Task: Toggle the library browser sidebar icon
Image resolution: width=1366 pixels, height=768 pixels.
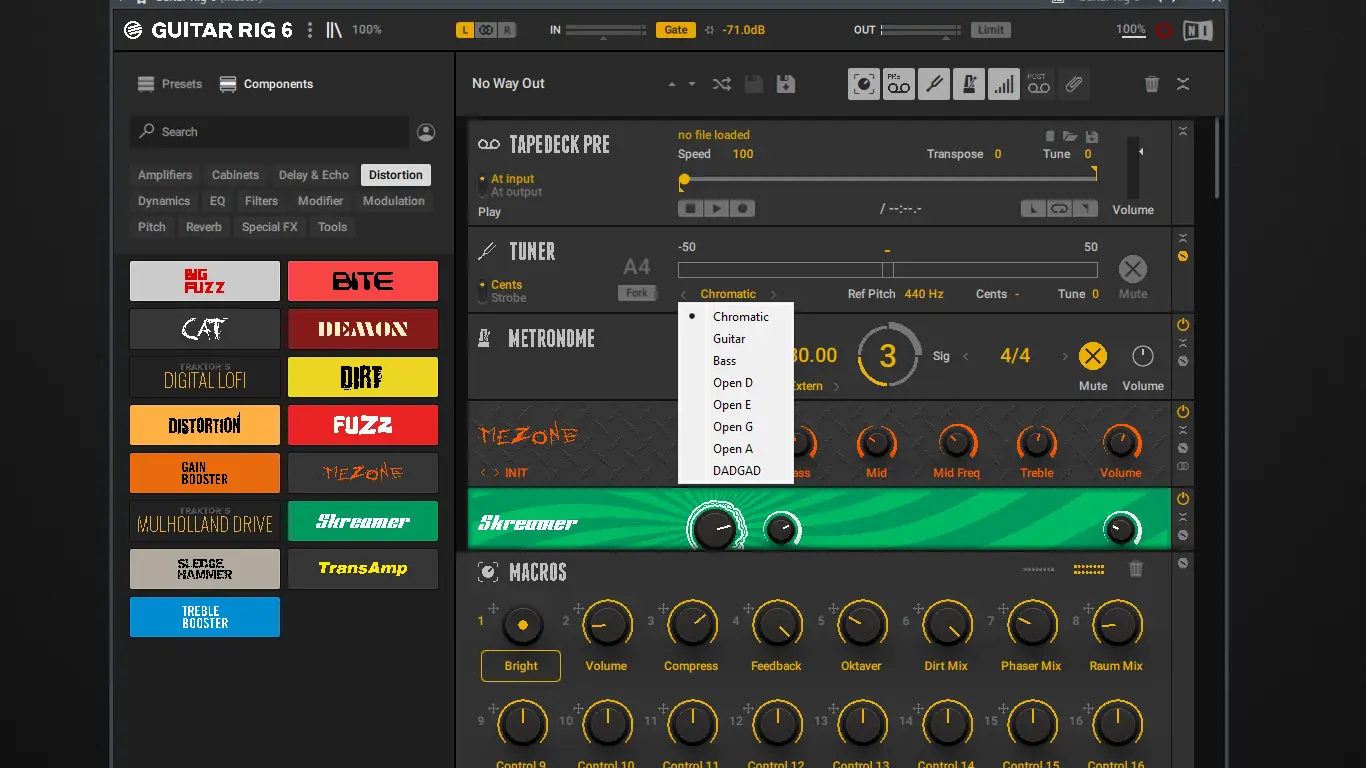Action: pyautogui.click(x=334, y=30)
